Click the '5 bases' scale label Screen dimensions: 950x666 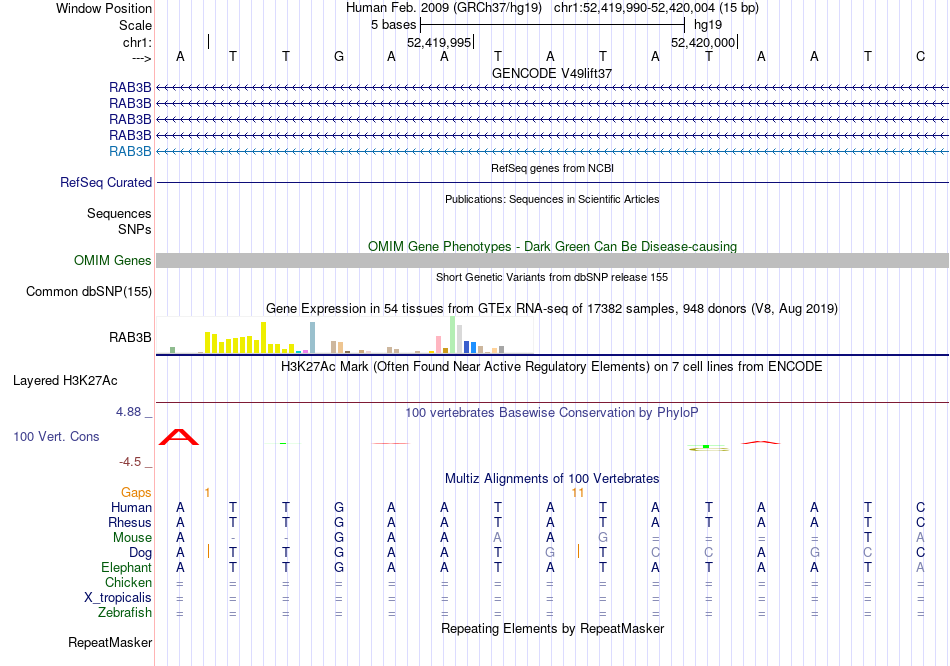tap(393, 25)
